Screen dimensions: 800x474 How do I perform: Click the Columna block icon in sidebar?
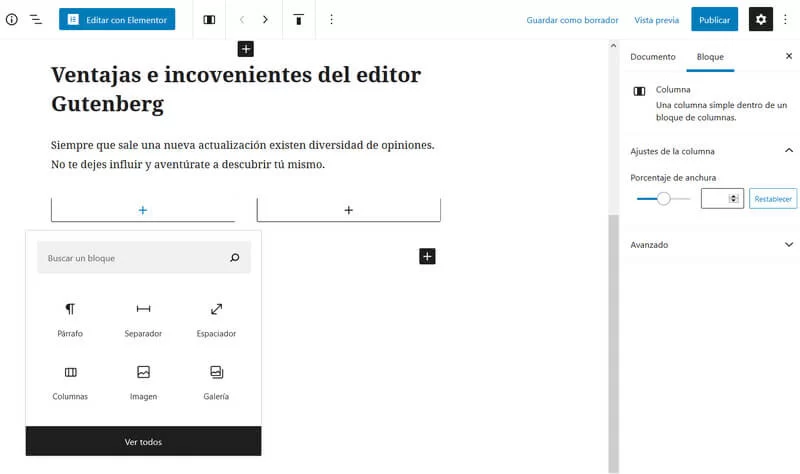tap(639, 91)
